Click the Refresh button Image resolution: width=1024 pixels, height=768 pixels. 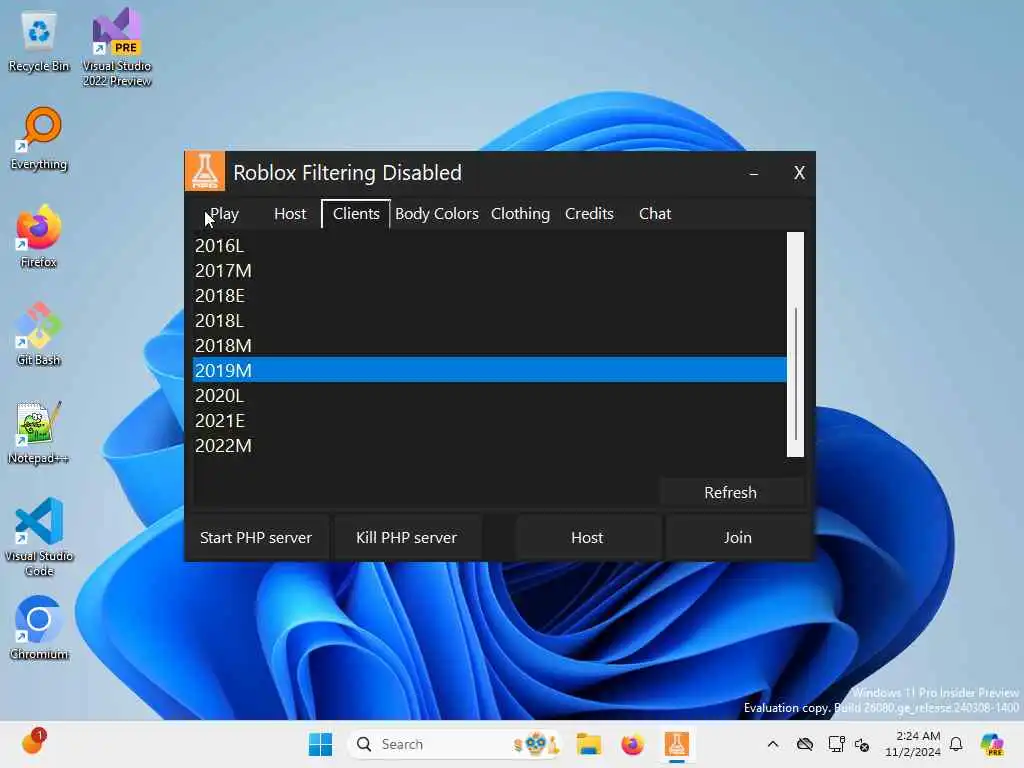coord(731,492)
